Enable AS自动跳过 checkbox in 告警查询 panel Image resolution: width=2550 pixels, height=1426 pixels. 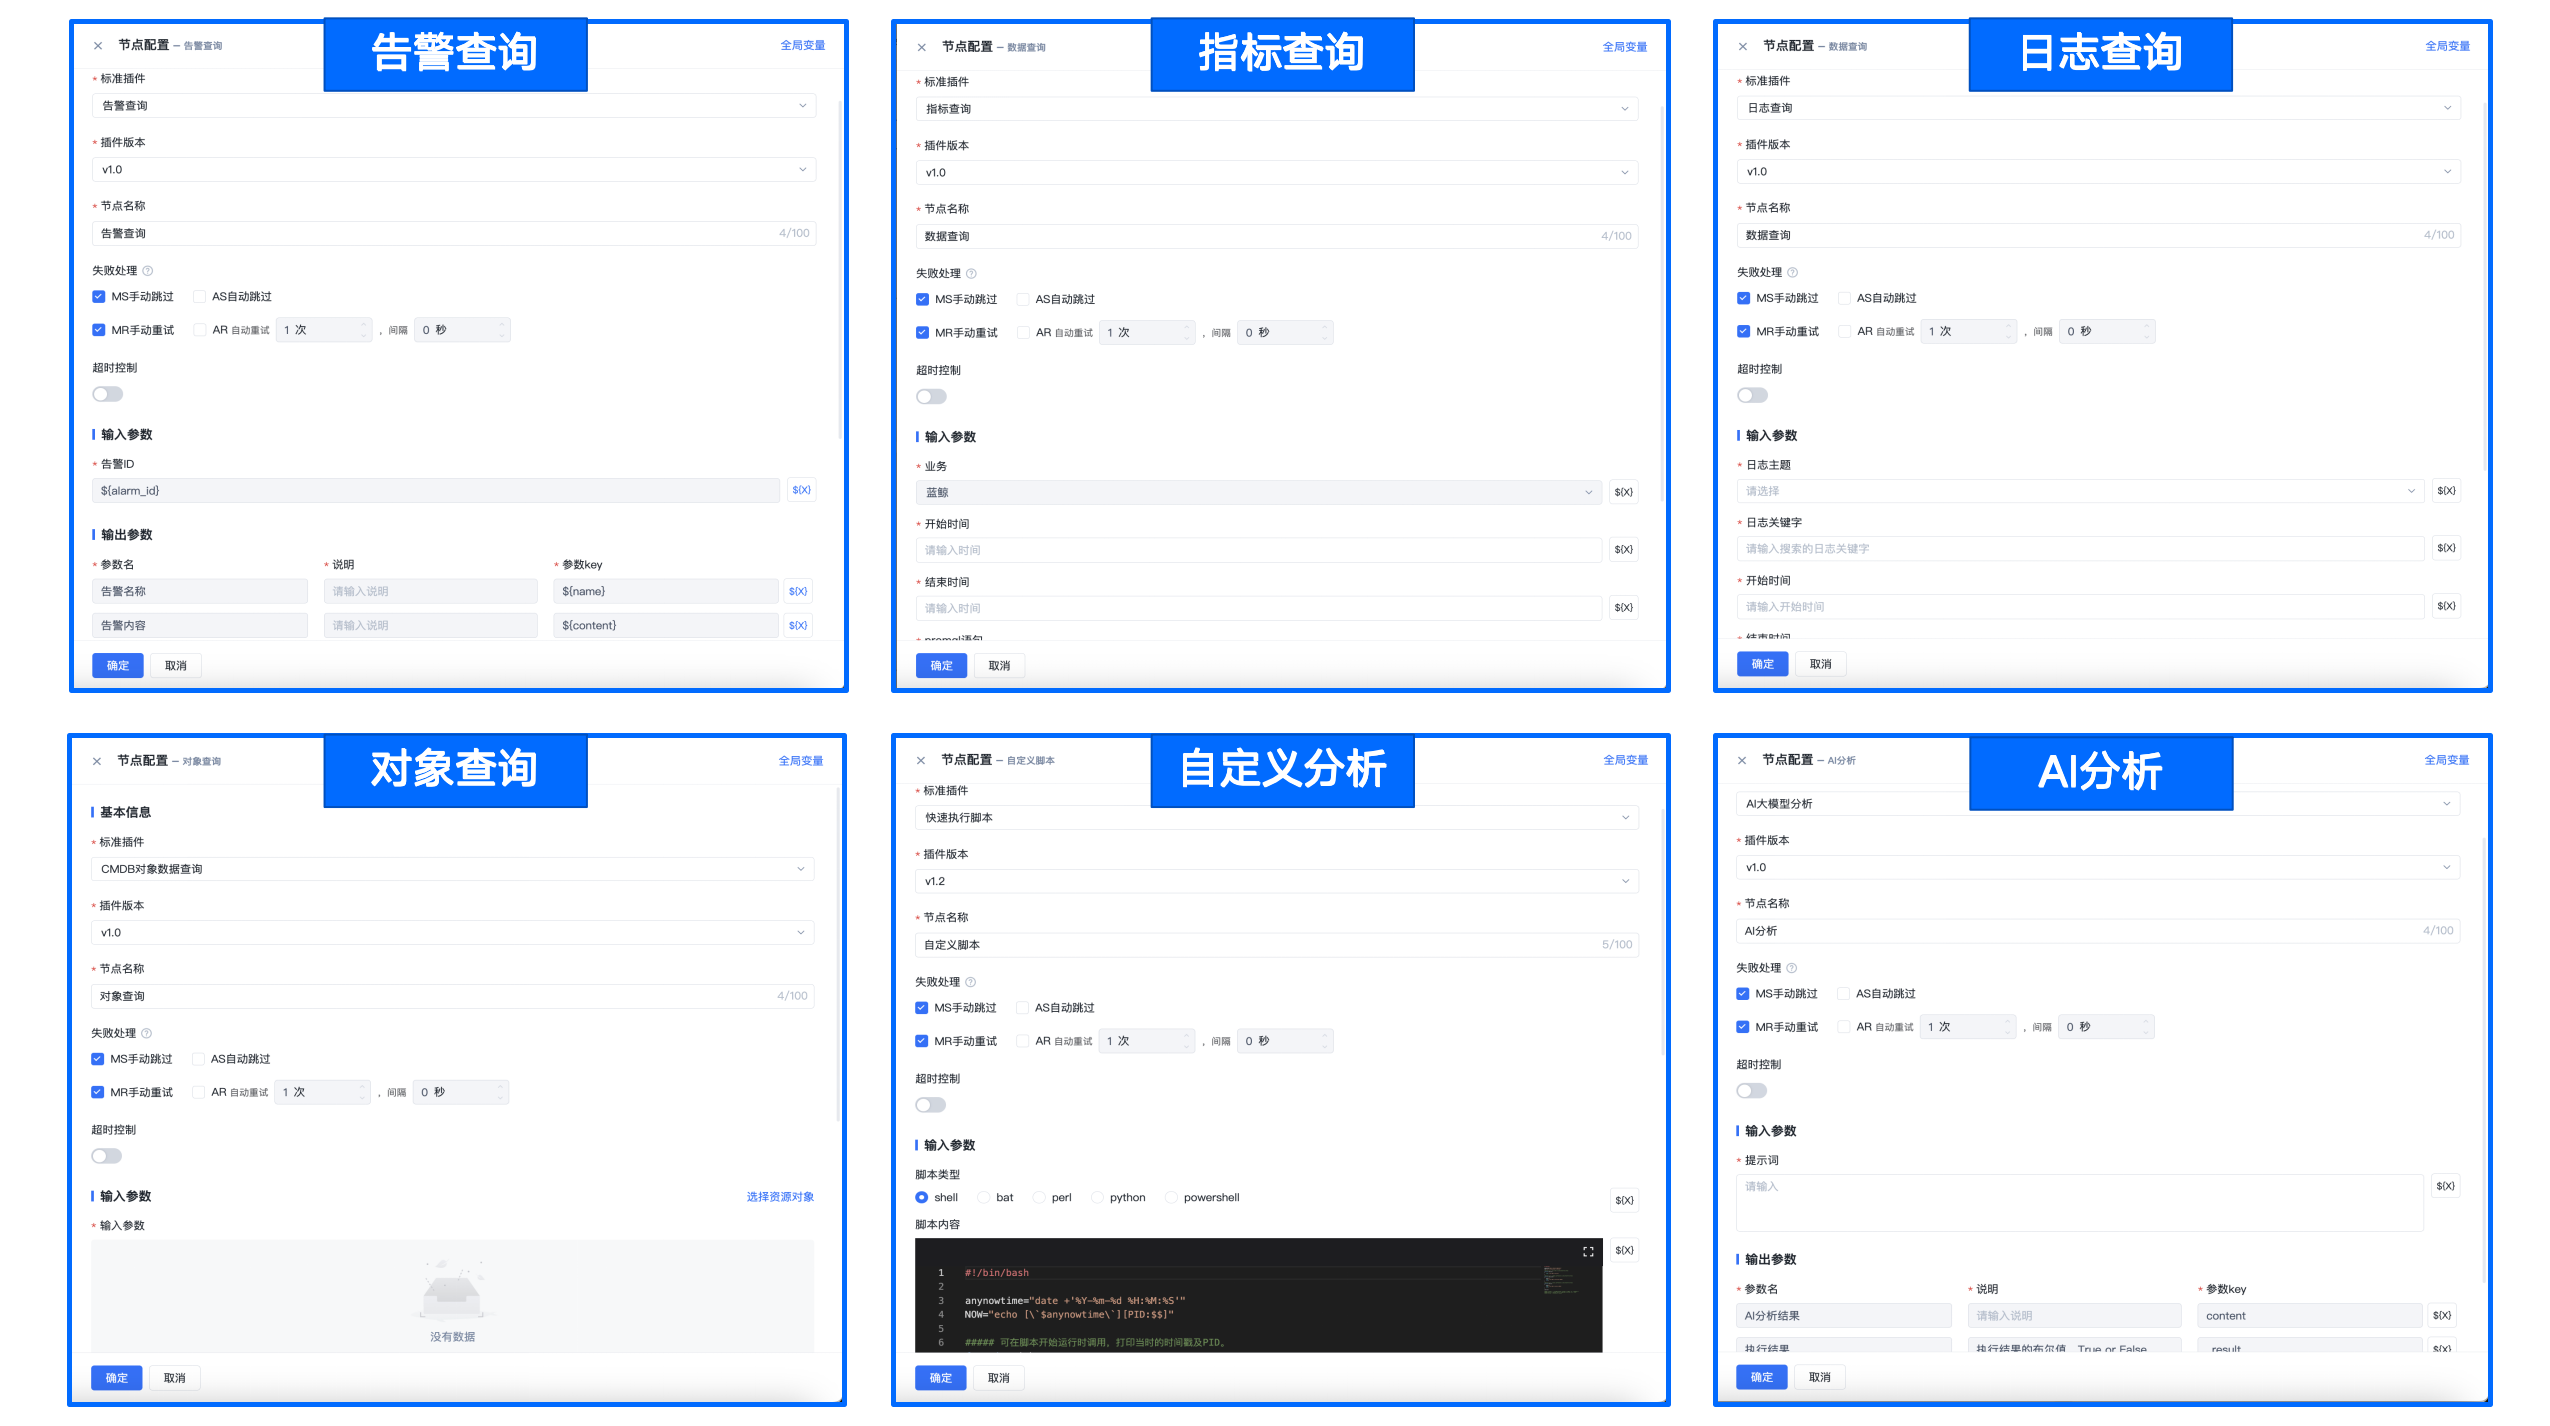click(x=199, y=297)
